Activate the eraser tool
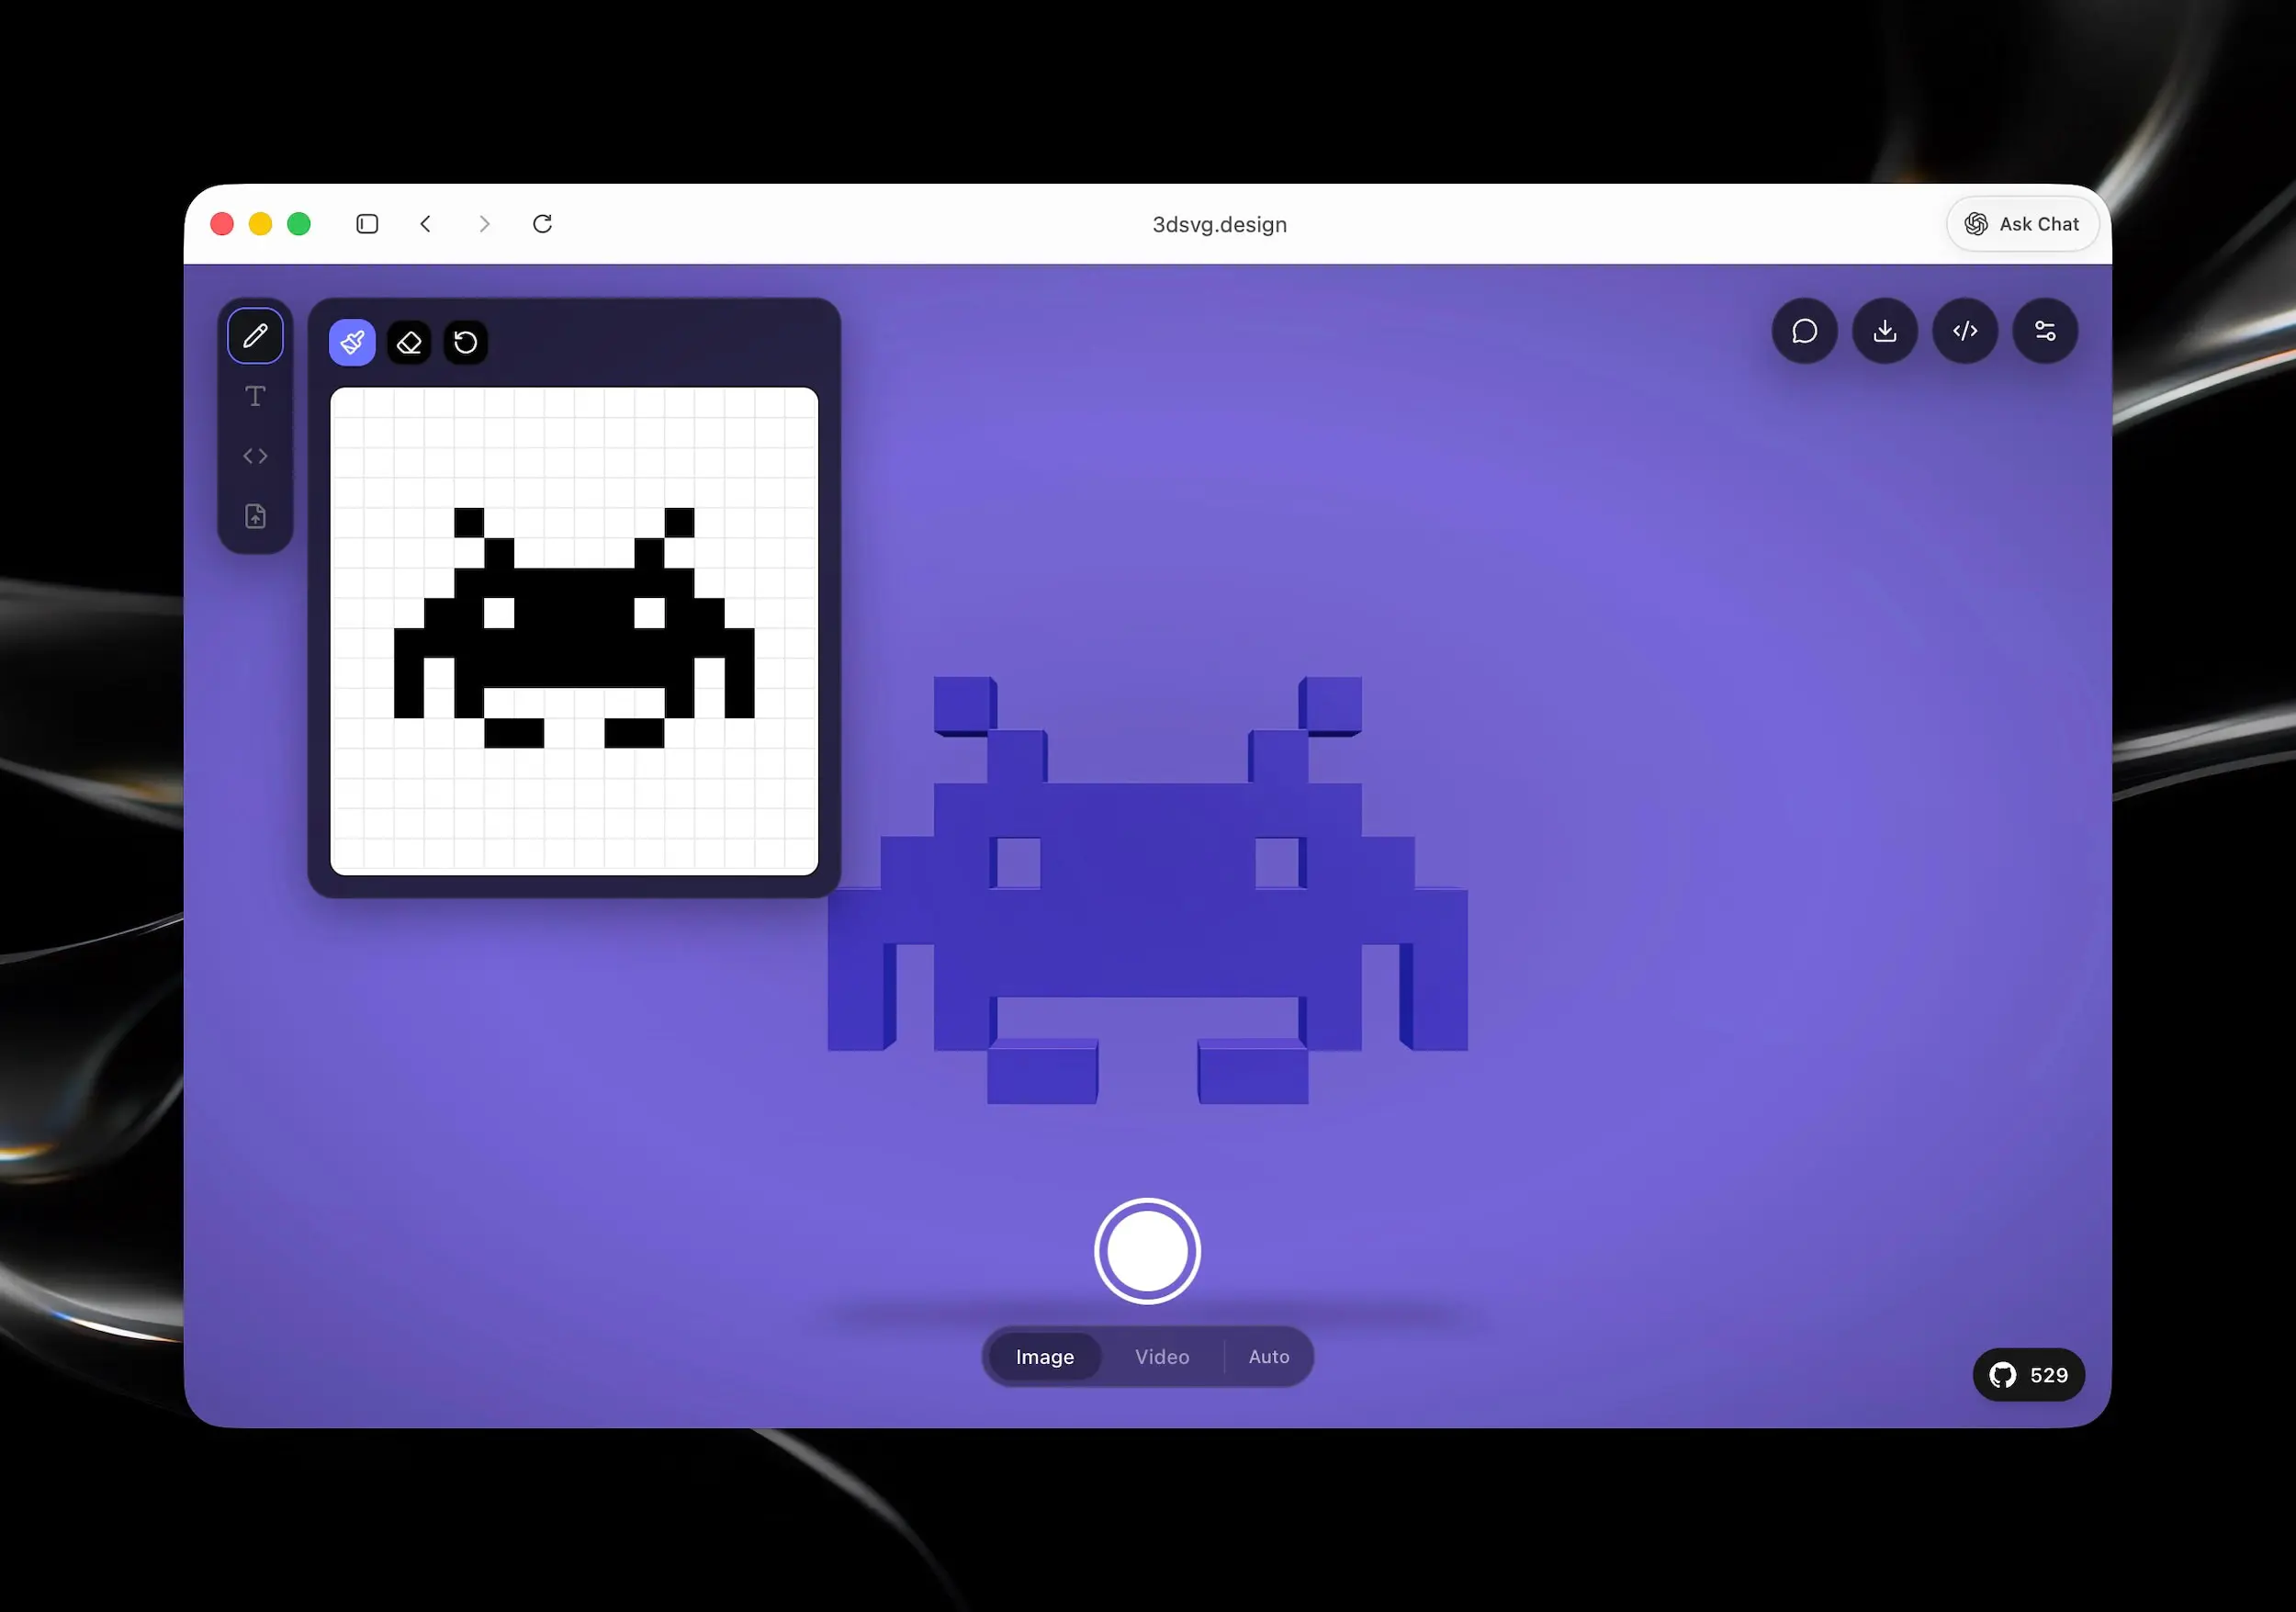 tap(409, 343)
